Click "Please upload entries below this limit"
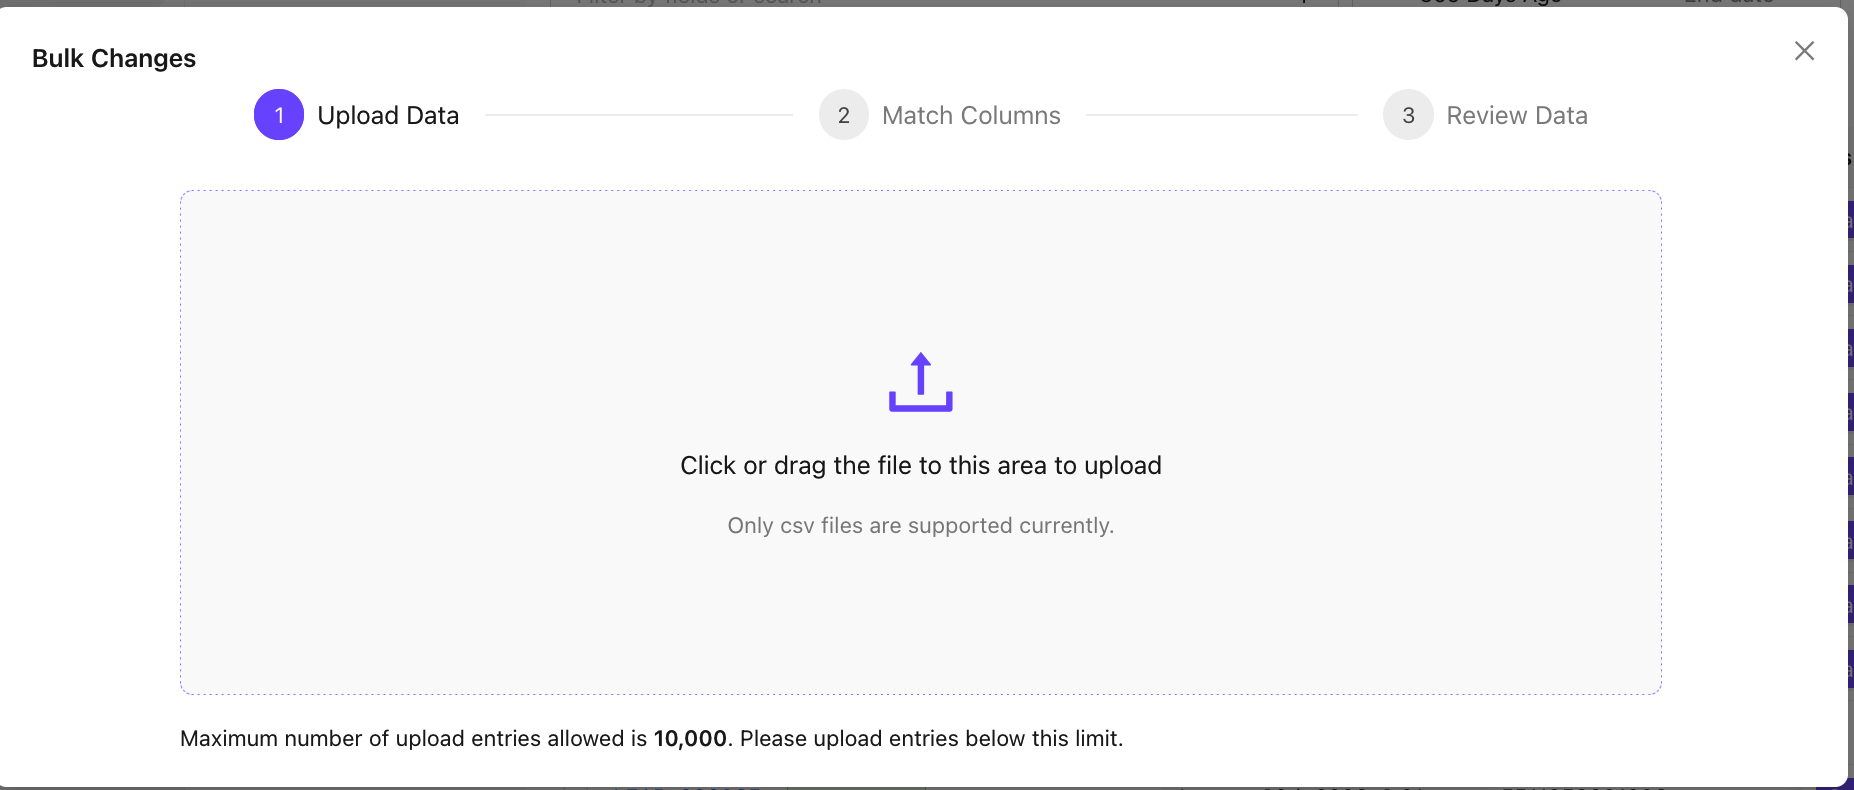The height and width of the screenshot is (790, 1854). [931, 739]
